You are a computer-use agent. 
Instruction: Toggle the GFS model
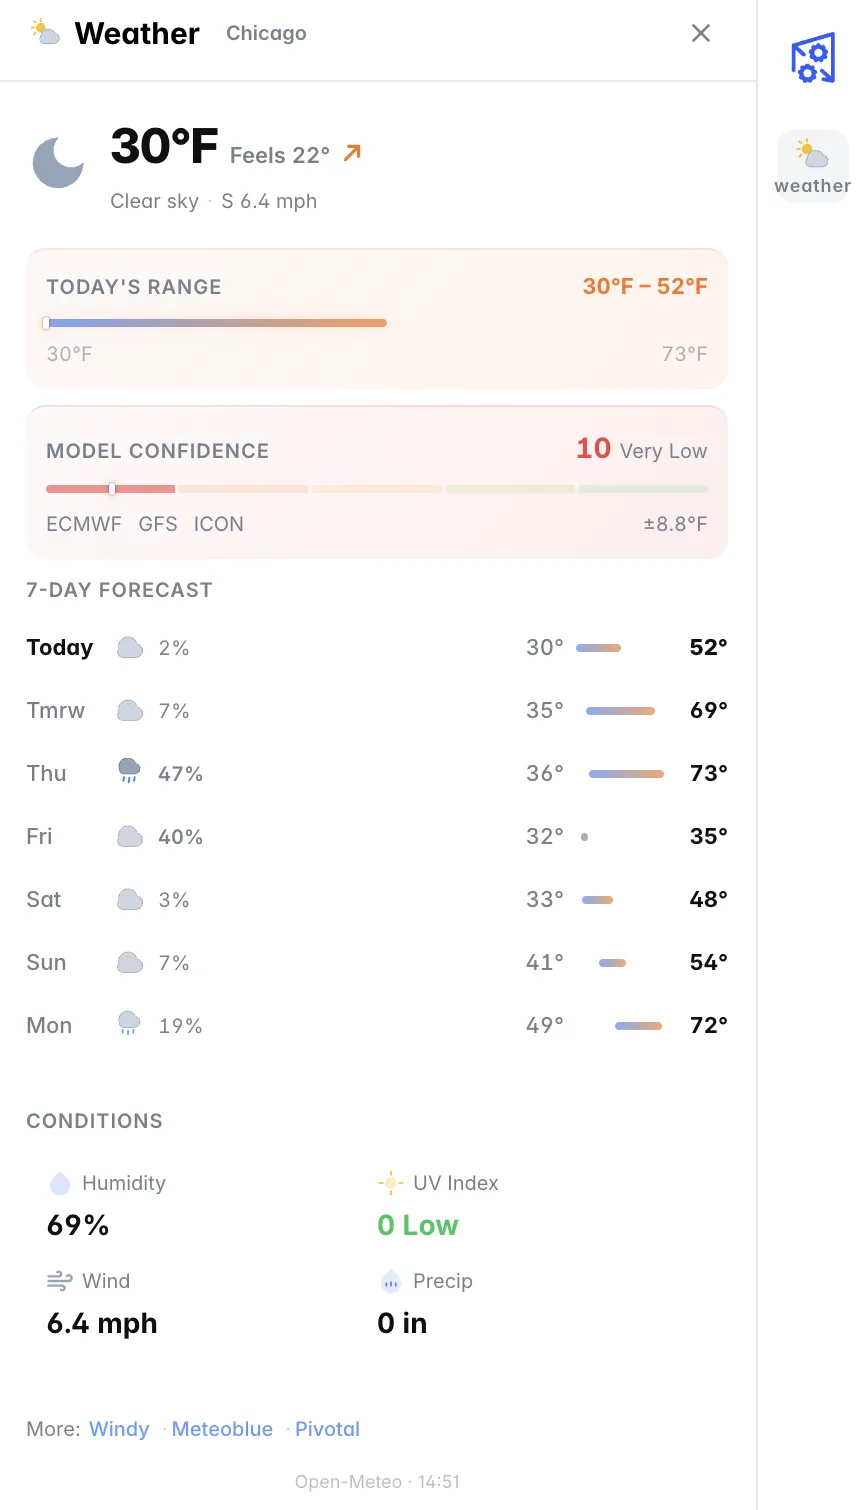(x=157, y=523)
